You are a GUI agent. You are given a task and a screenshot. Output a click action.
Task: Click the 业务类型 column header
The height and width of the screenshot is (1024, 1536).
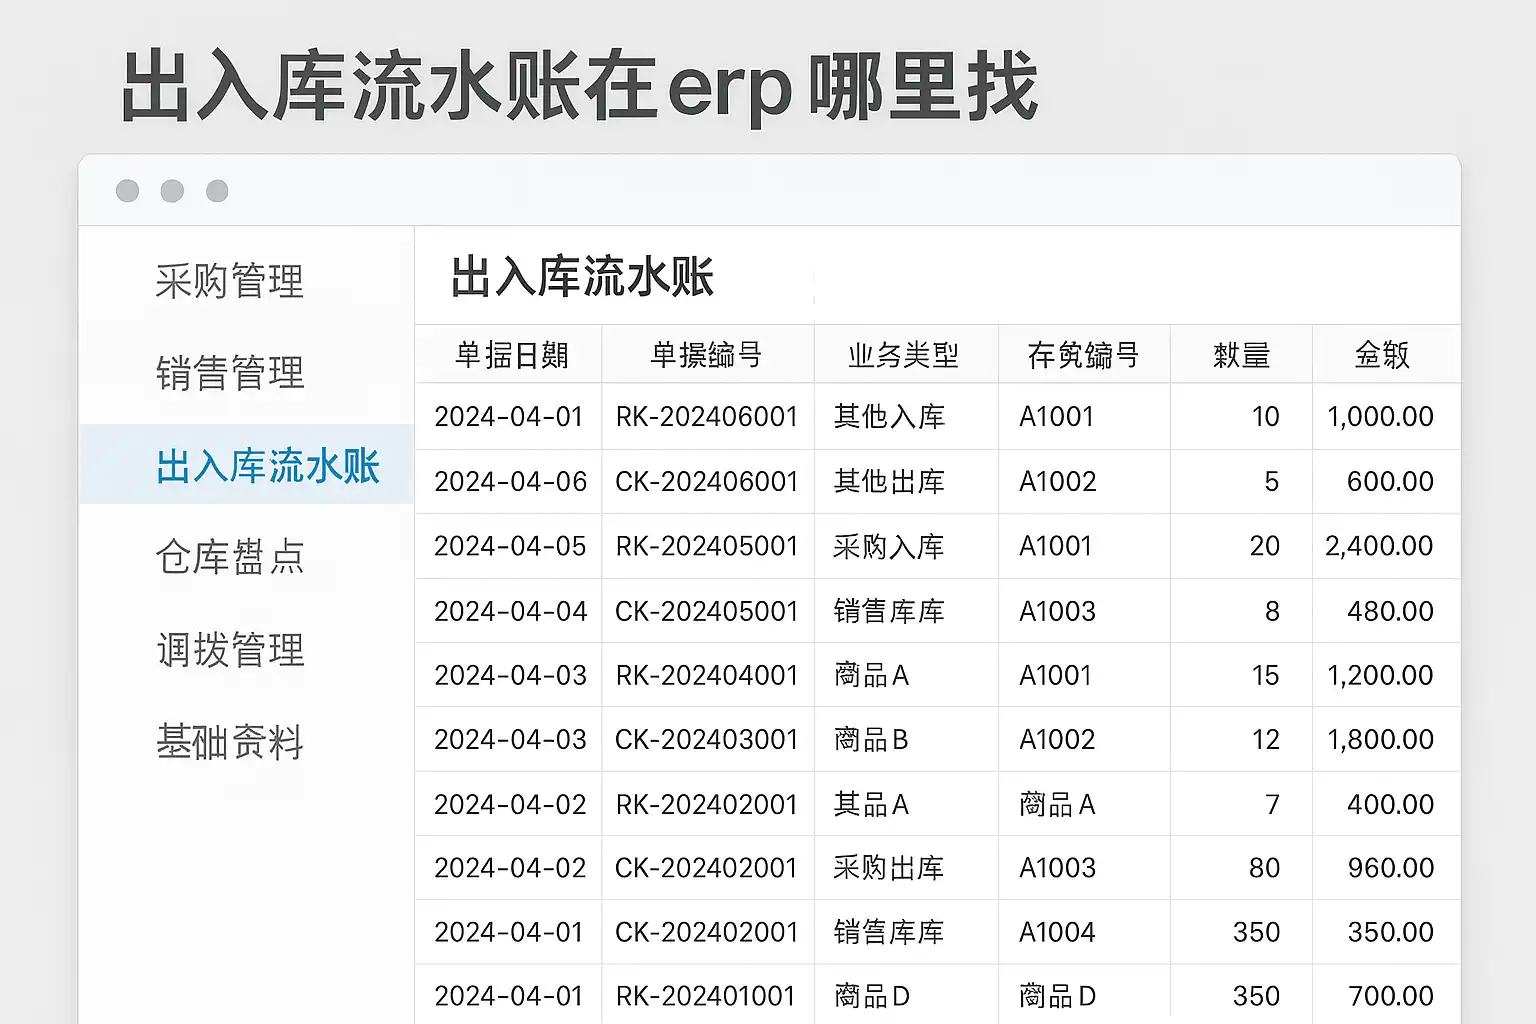pos(903,355)
